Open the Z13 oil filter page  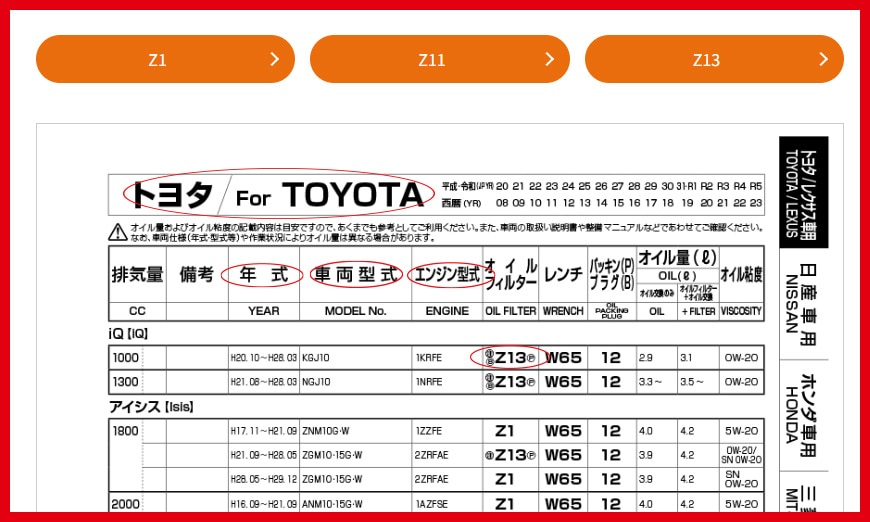pos(706,59)
